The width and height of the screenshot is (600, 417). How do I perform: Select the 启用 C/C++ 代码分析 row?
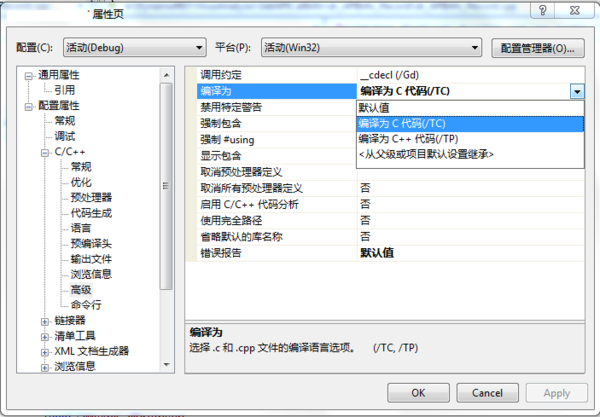pyautogui.click(x=390, y=204)
